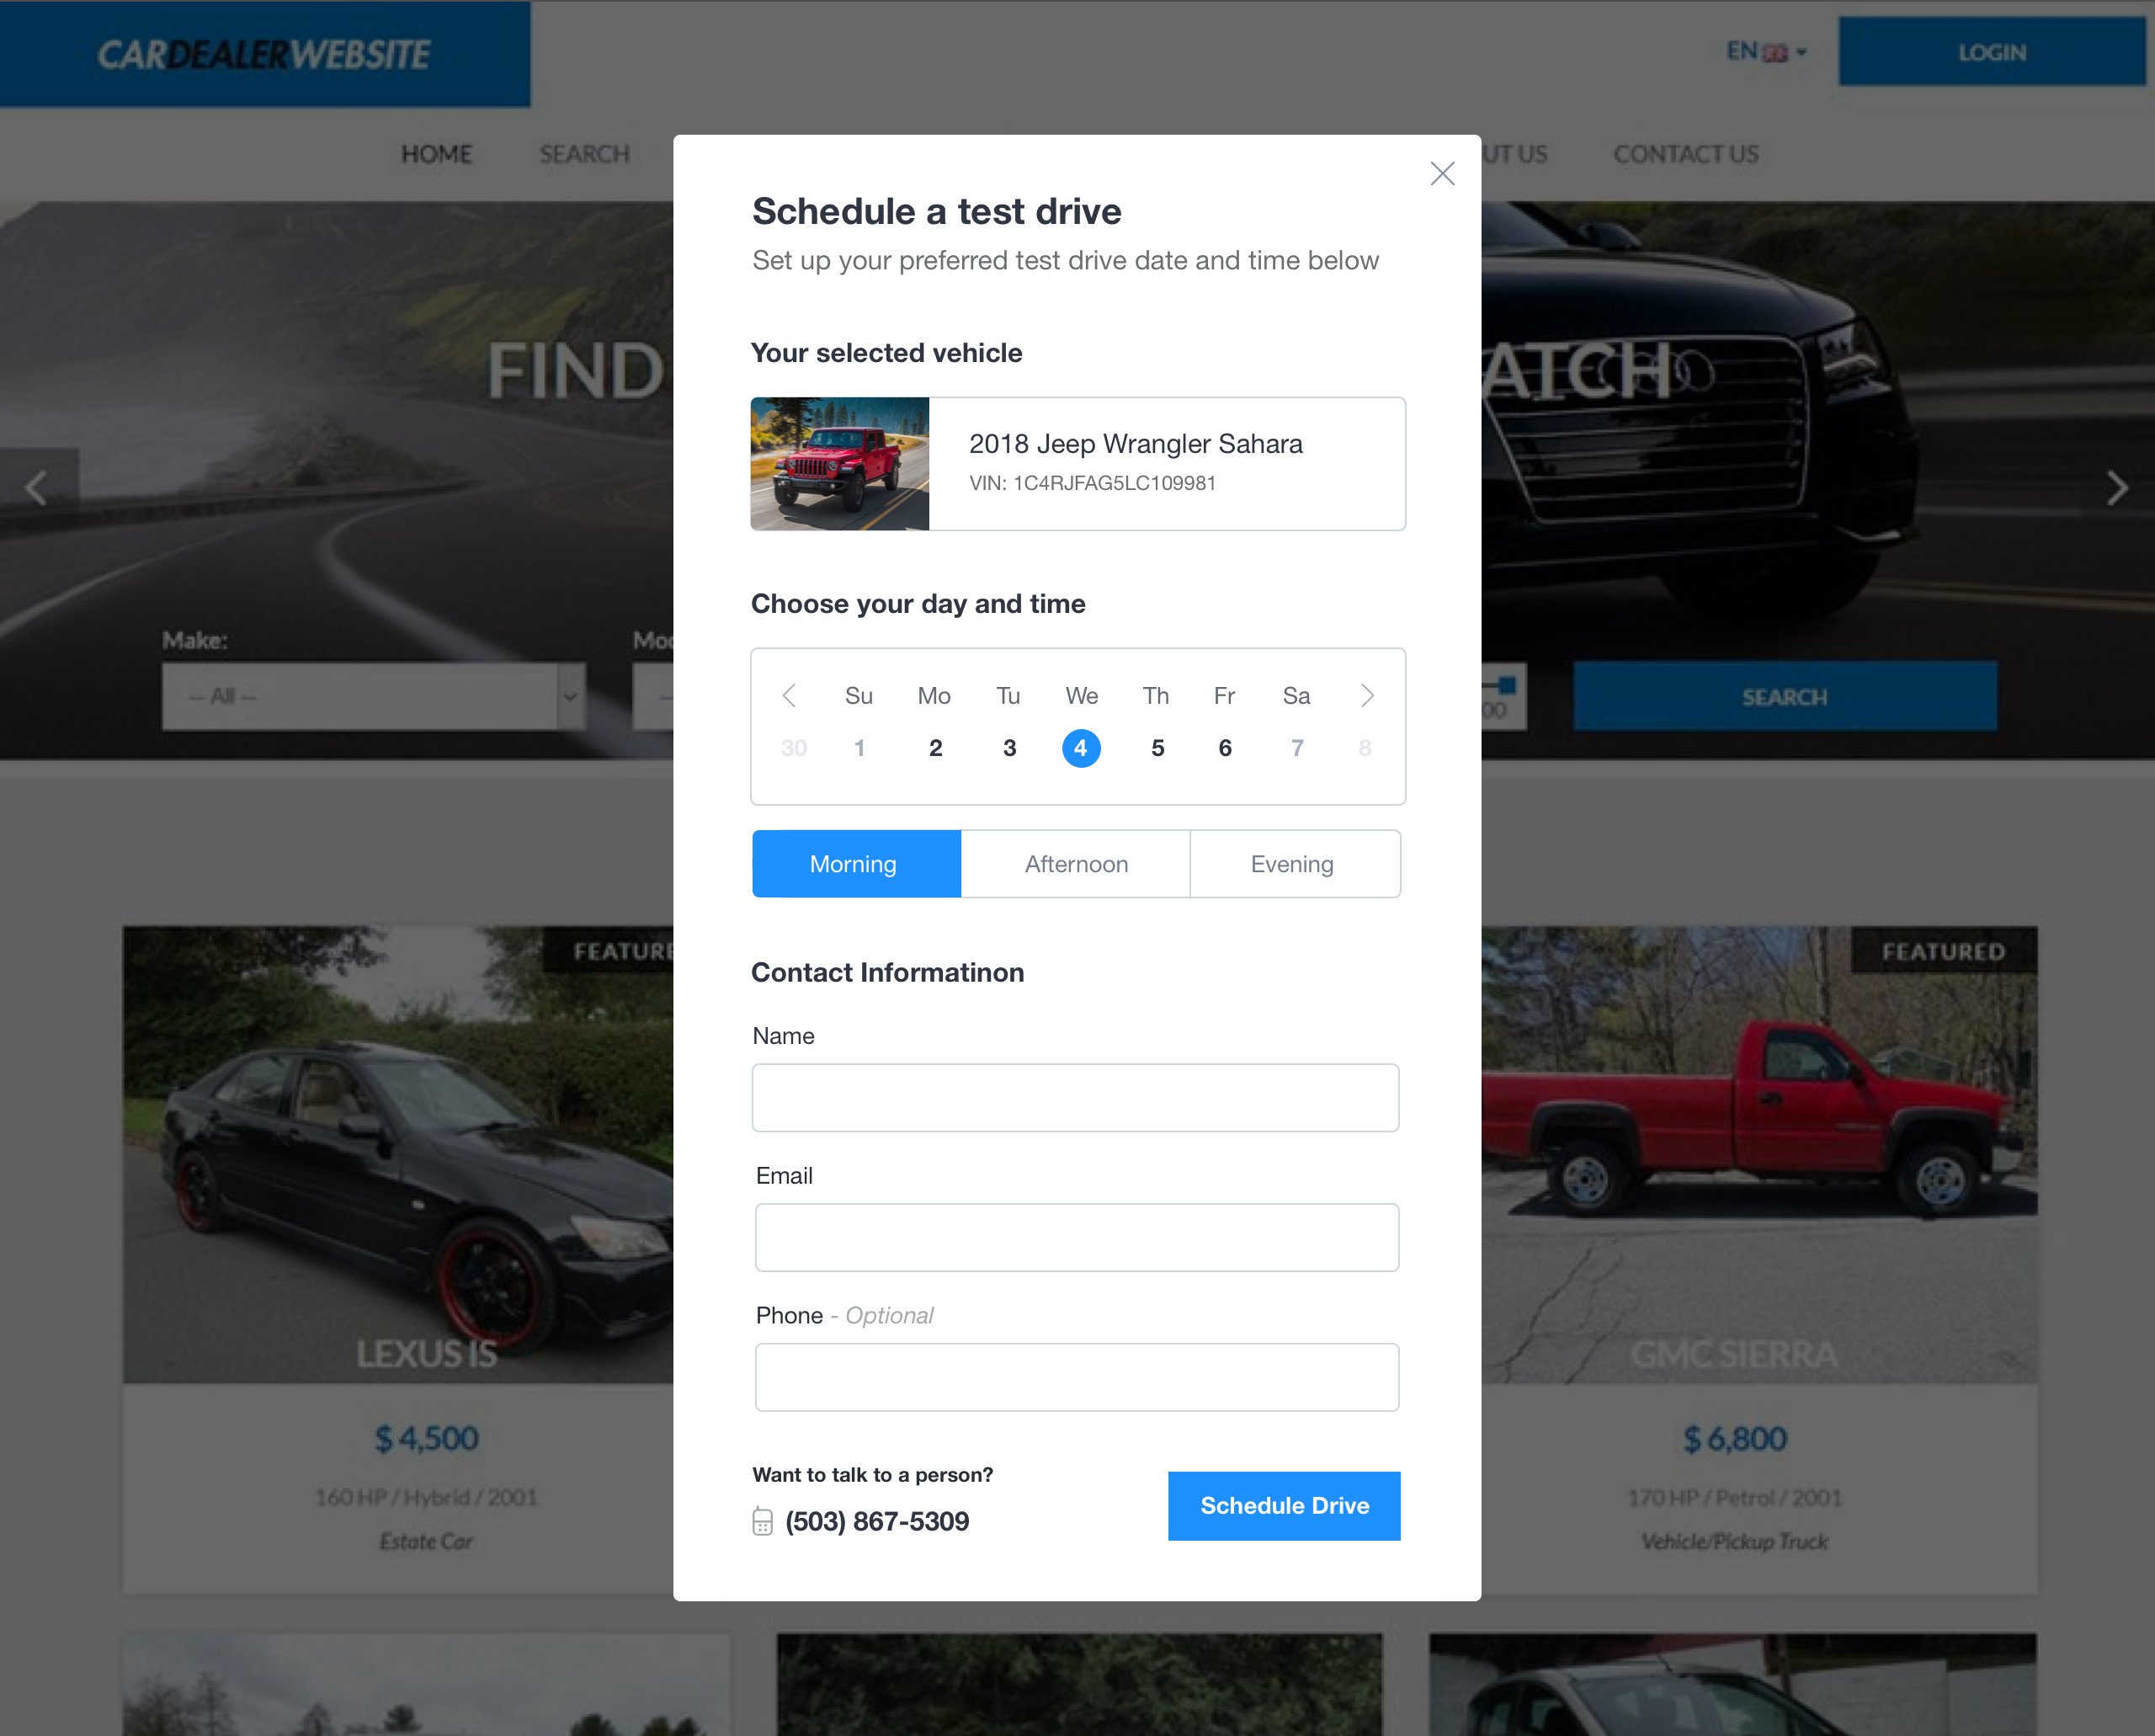Click the CarDealerWebsite logo
This screenshot has width=2155, height=1736.
point(264,55)
